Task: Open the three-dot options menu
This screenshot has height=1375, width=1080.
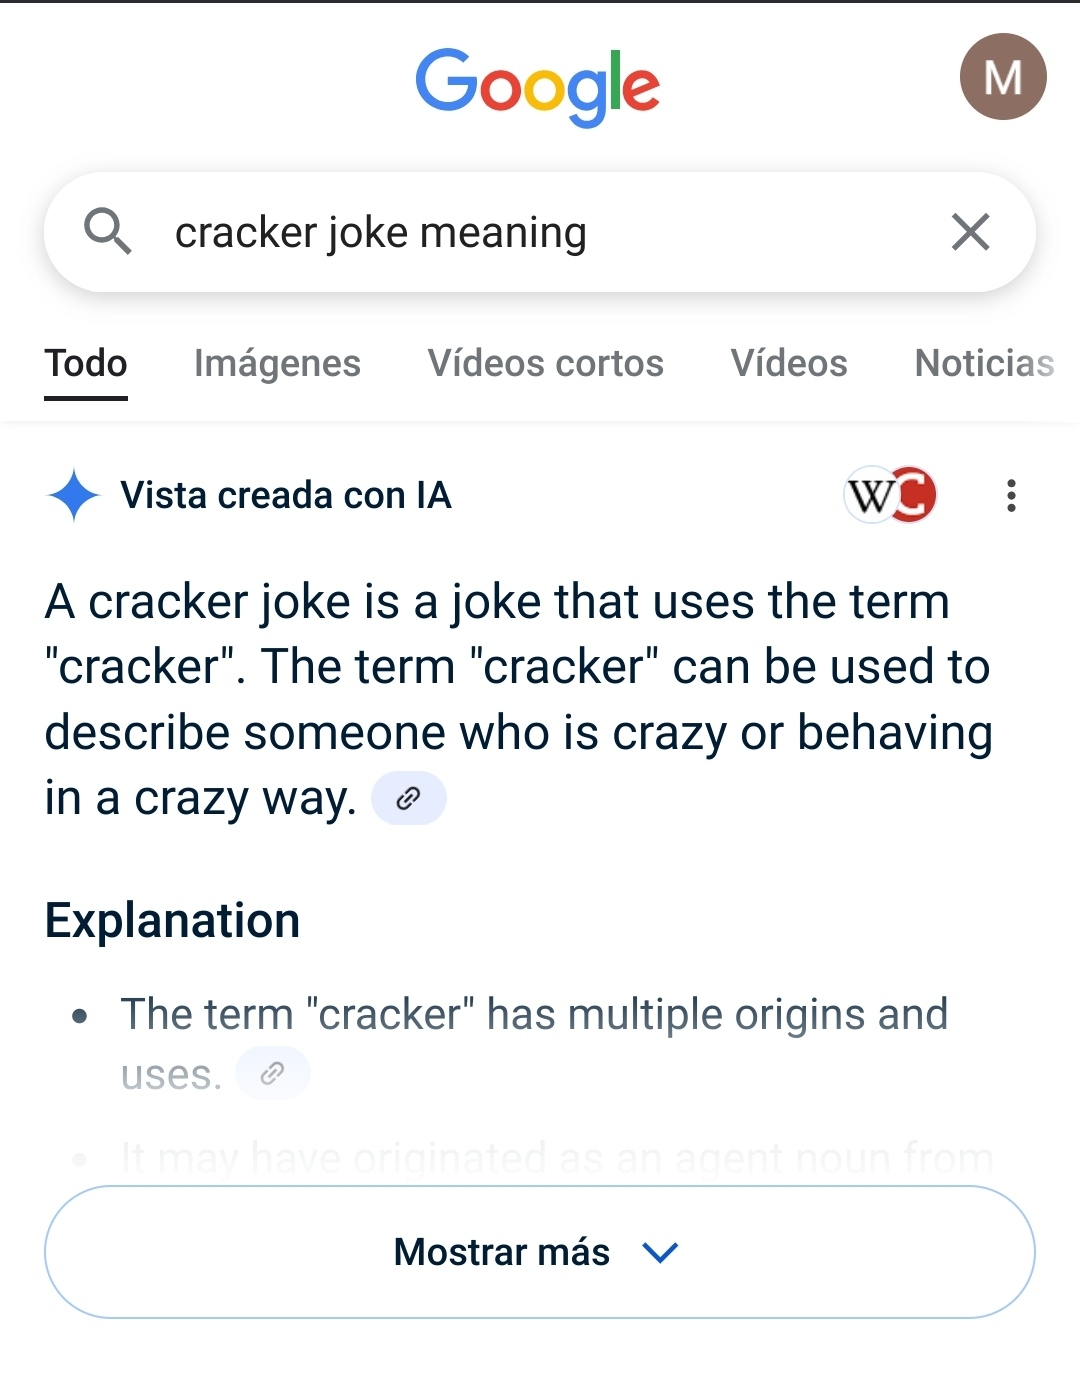Action: 1011,495
